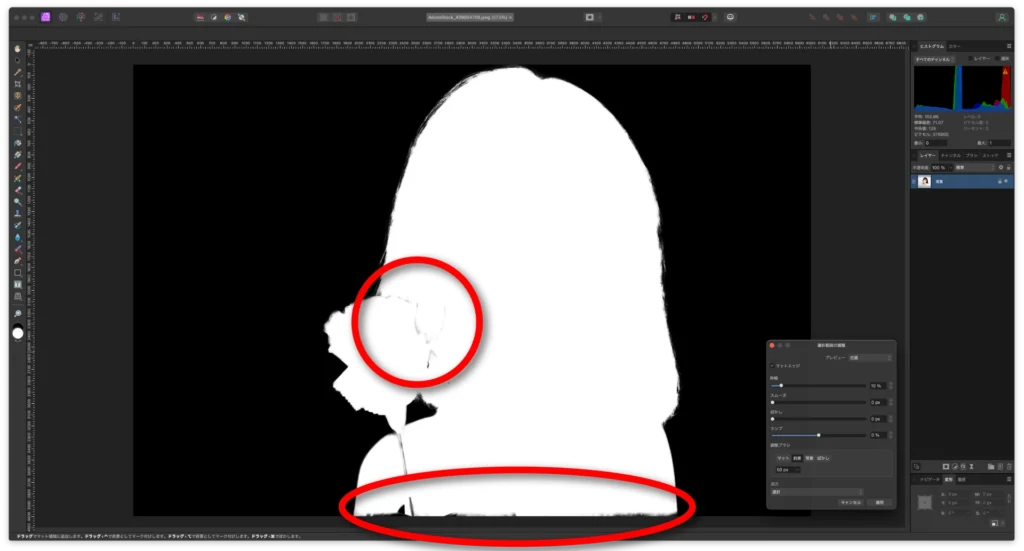Toggle the マットエッジ checkbox

point(772,367)
